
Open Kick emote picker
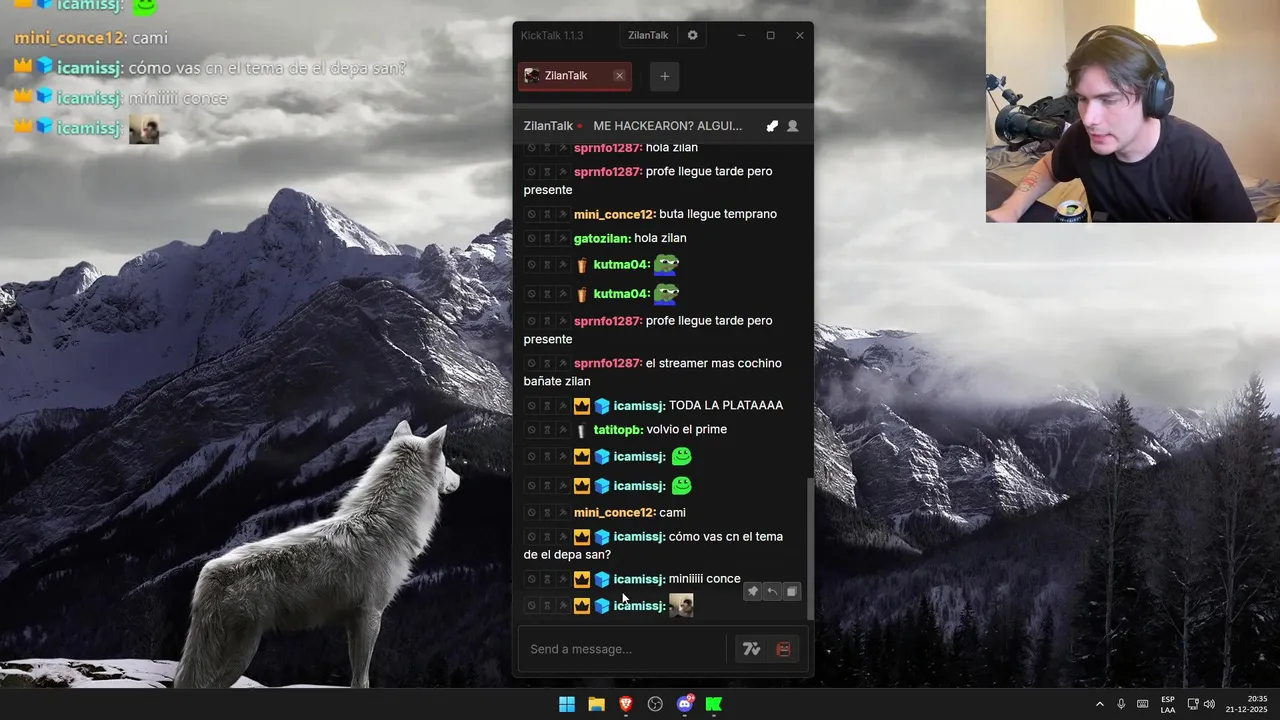[783, 649]
